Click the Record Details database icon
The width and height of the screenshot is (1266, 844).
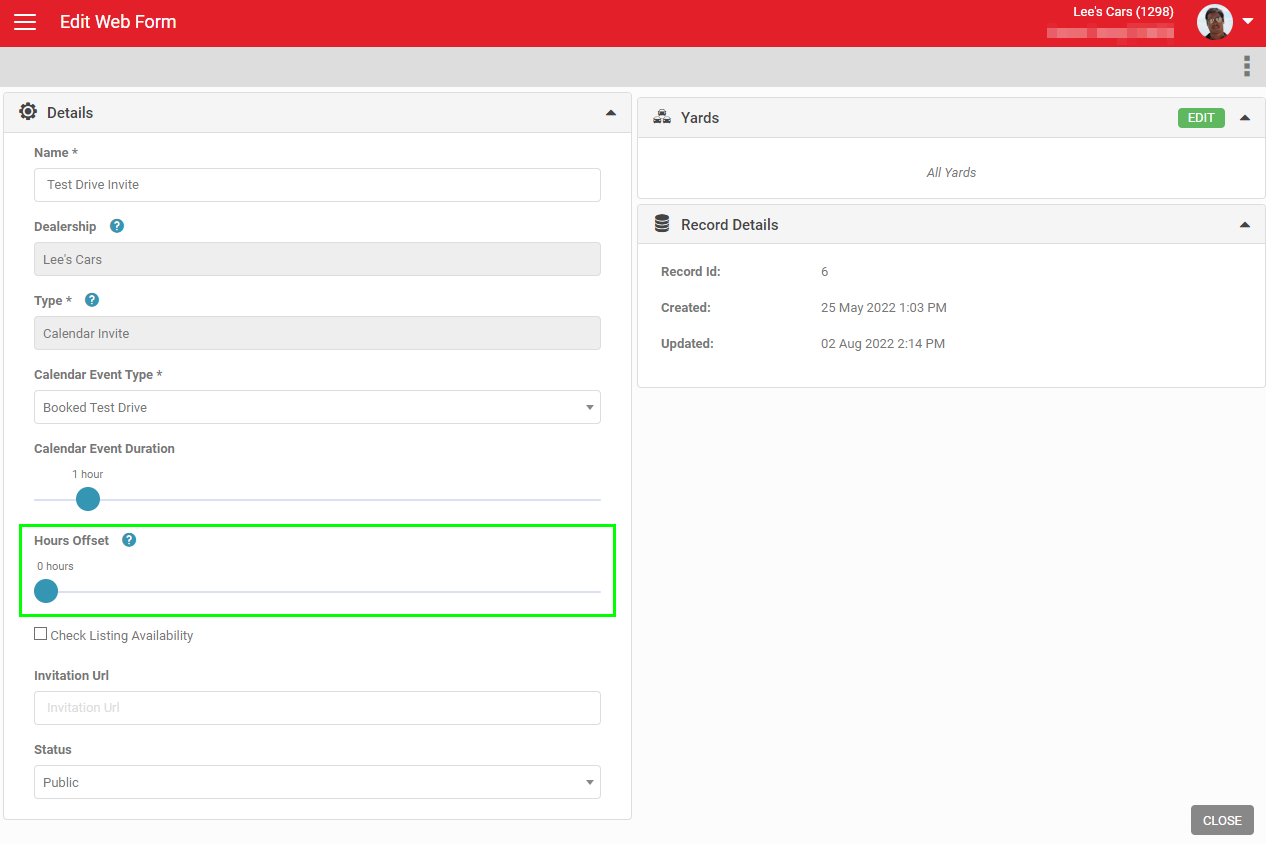tap(662, 224)
